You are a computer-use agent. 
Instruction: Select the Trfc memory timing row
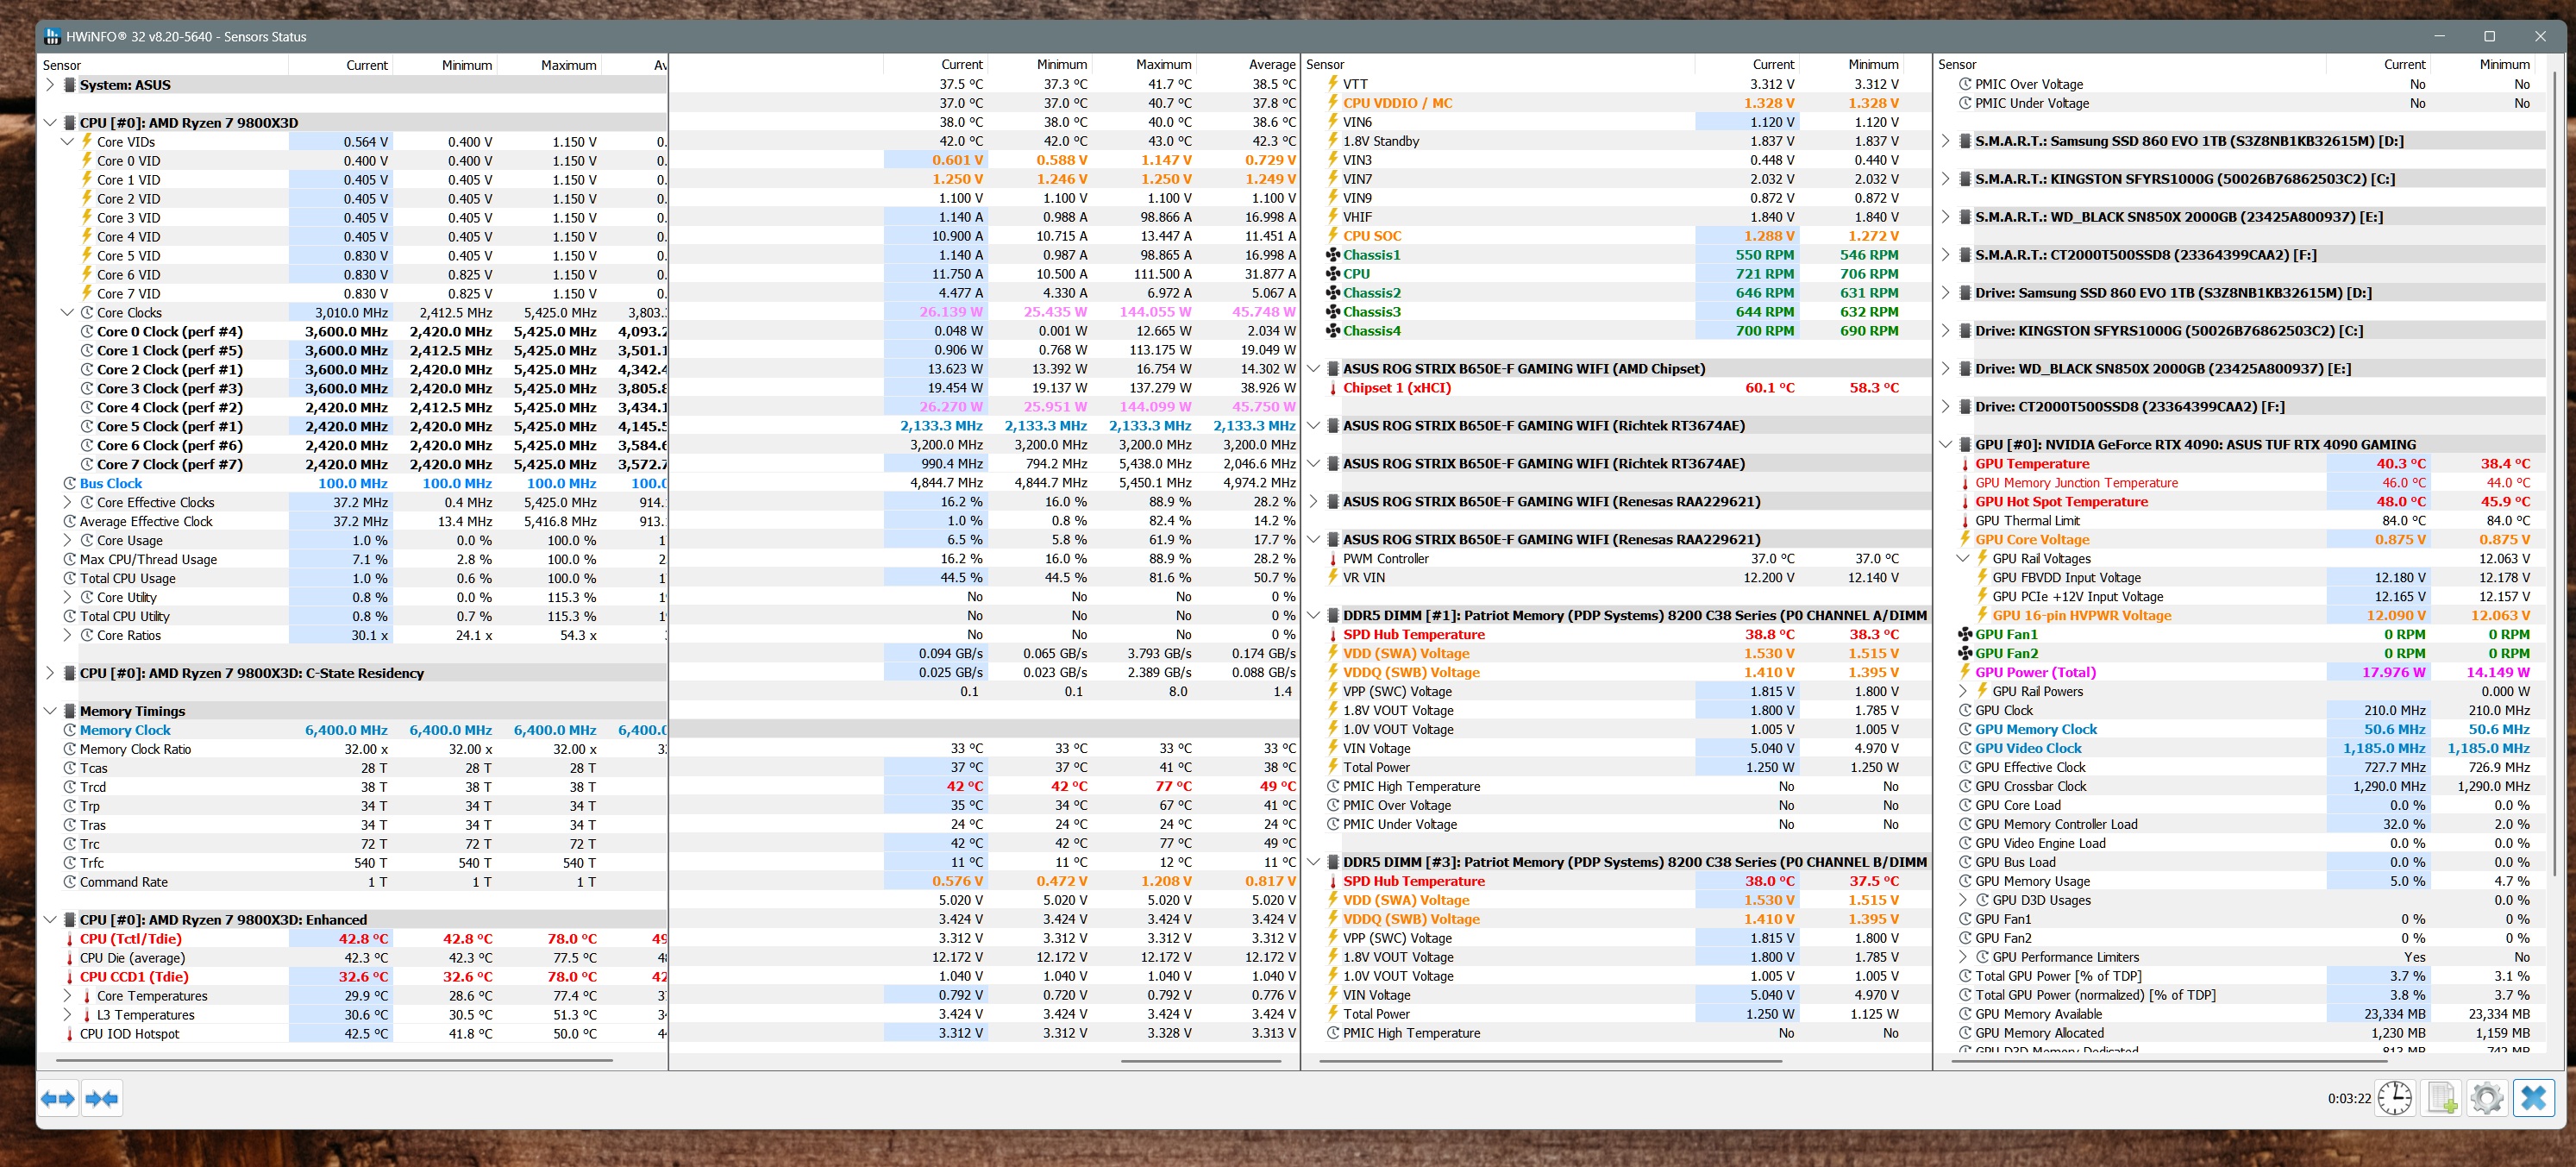tap(353, 863)
